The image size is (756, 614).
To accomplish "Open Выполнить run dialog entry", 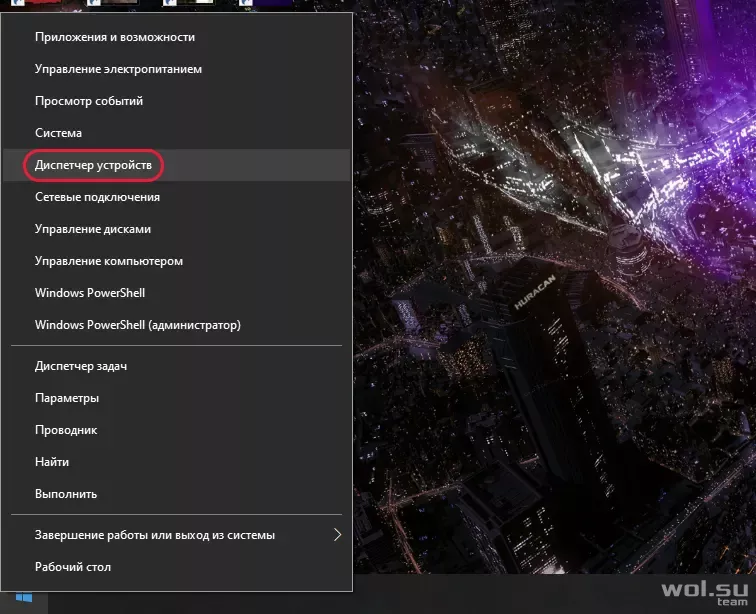I will pyautogui.click(x=176, y=494).
